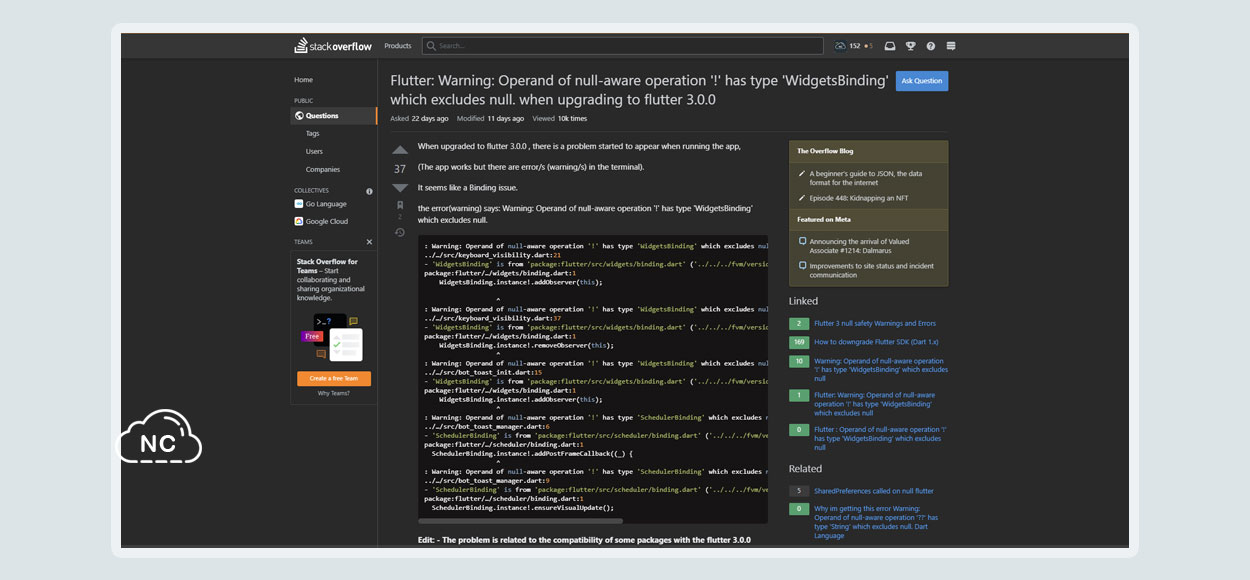1250x580 pixels.
Task: Upvote the question with up arrow
Action: pos(400,151)
